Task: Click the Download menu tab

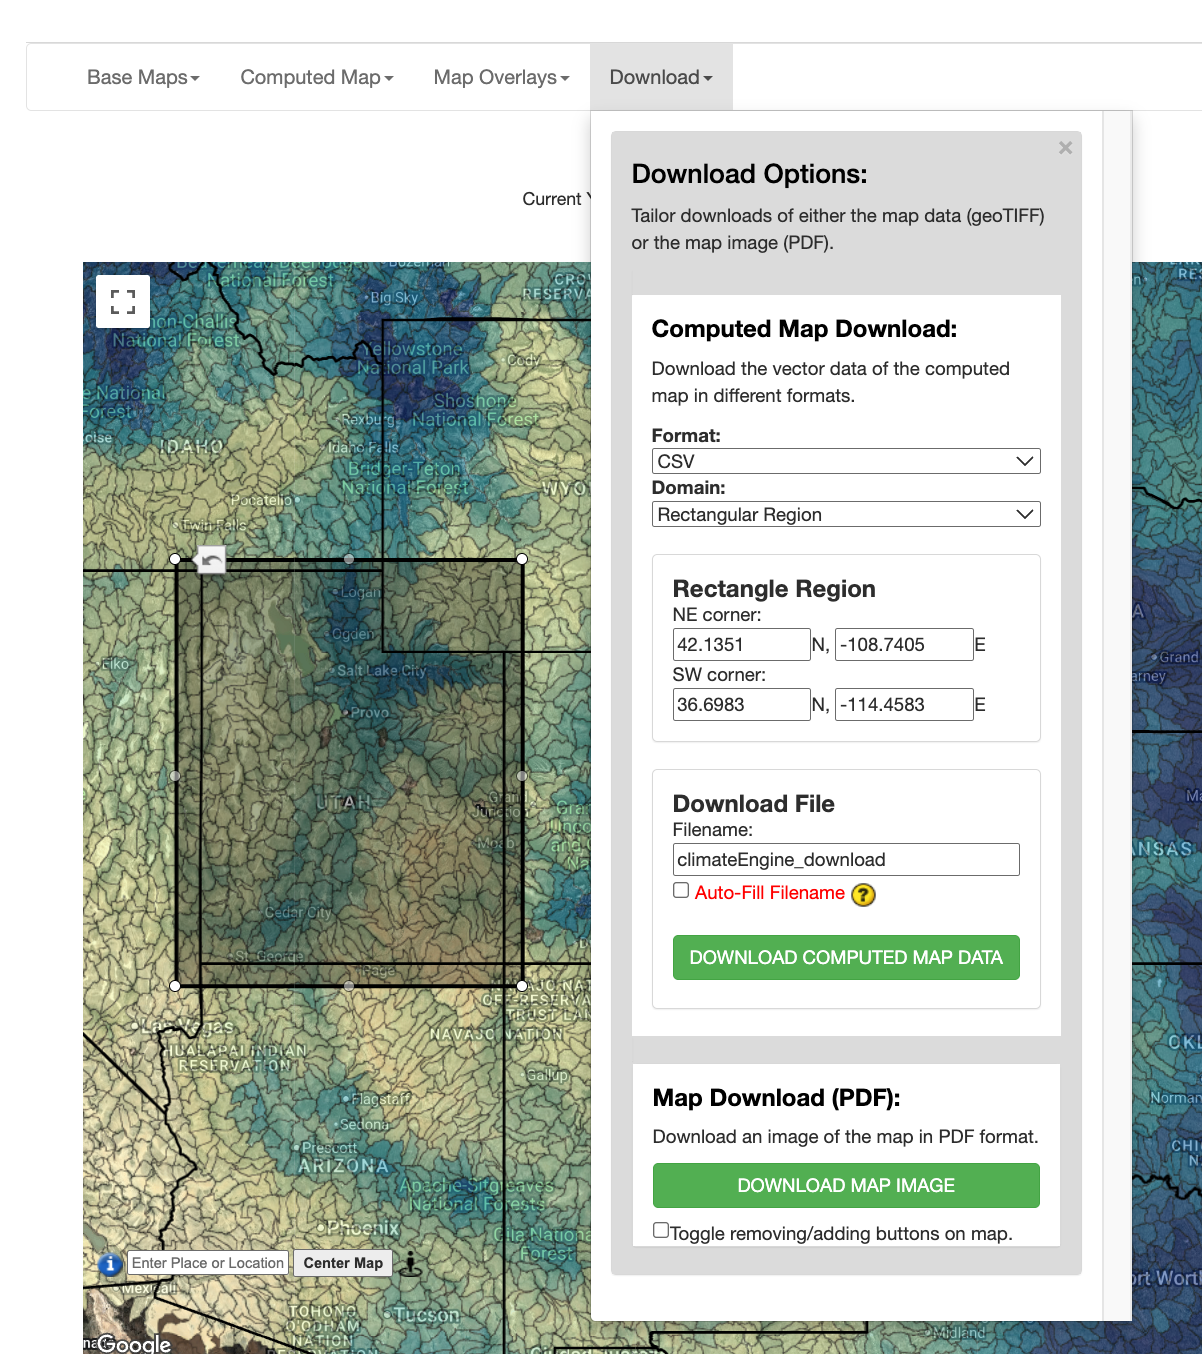Action: click(661, 77)
